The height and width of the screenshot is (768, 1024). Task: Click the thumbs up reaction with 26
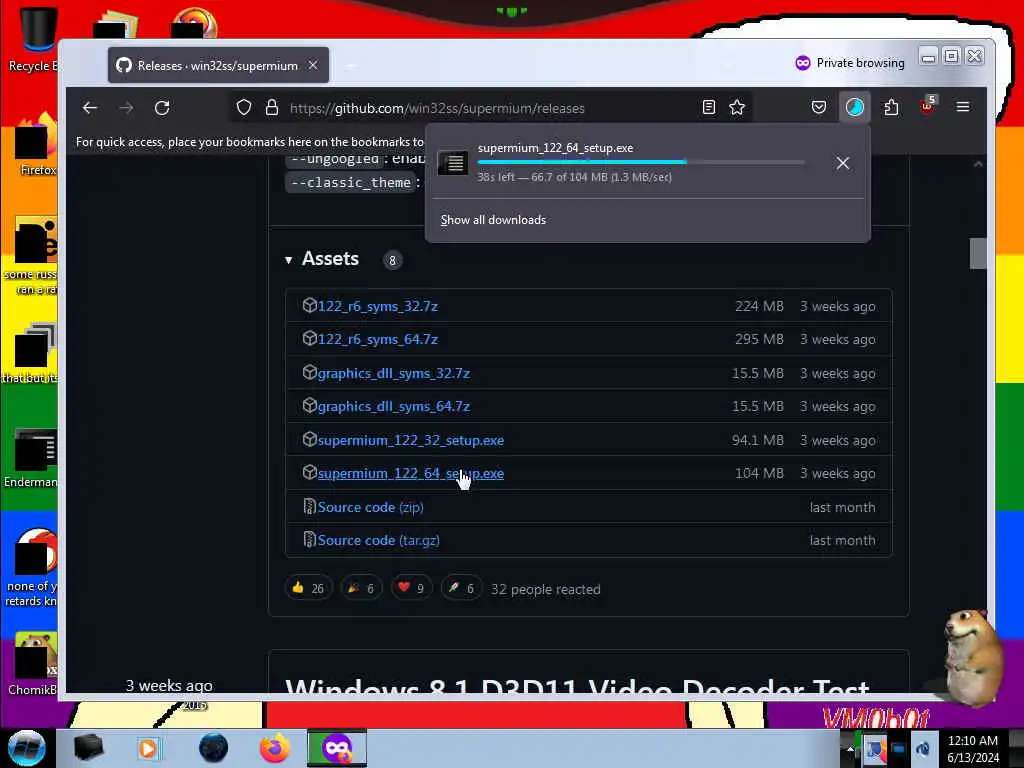[308, 588]
